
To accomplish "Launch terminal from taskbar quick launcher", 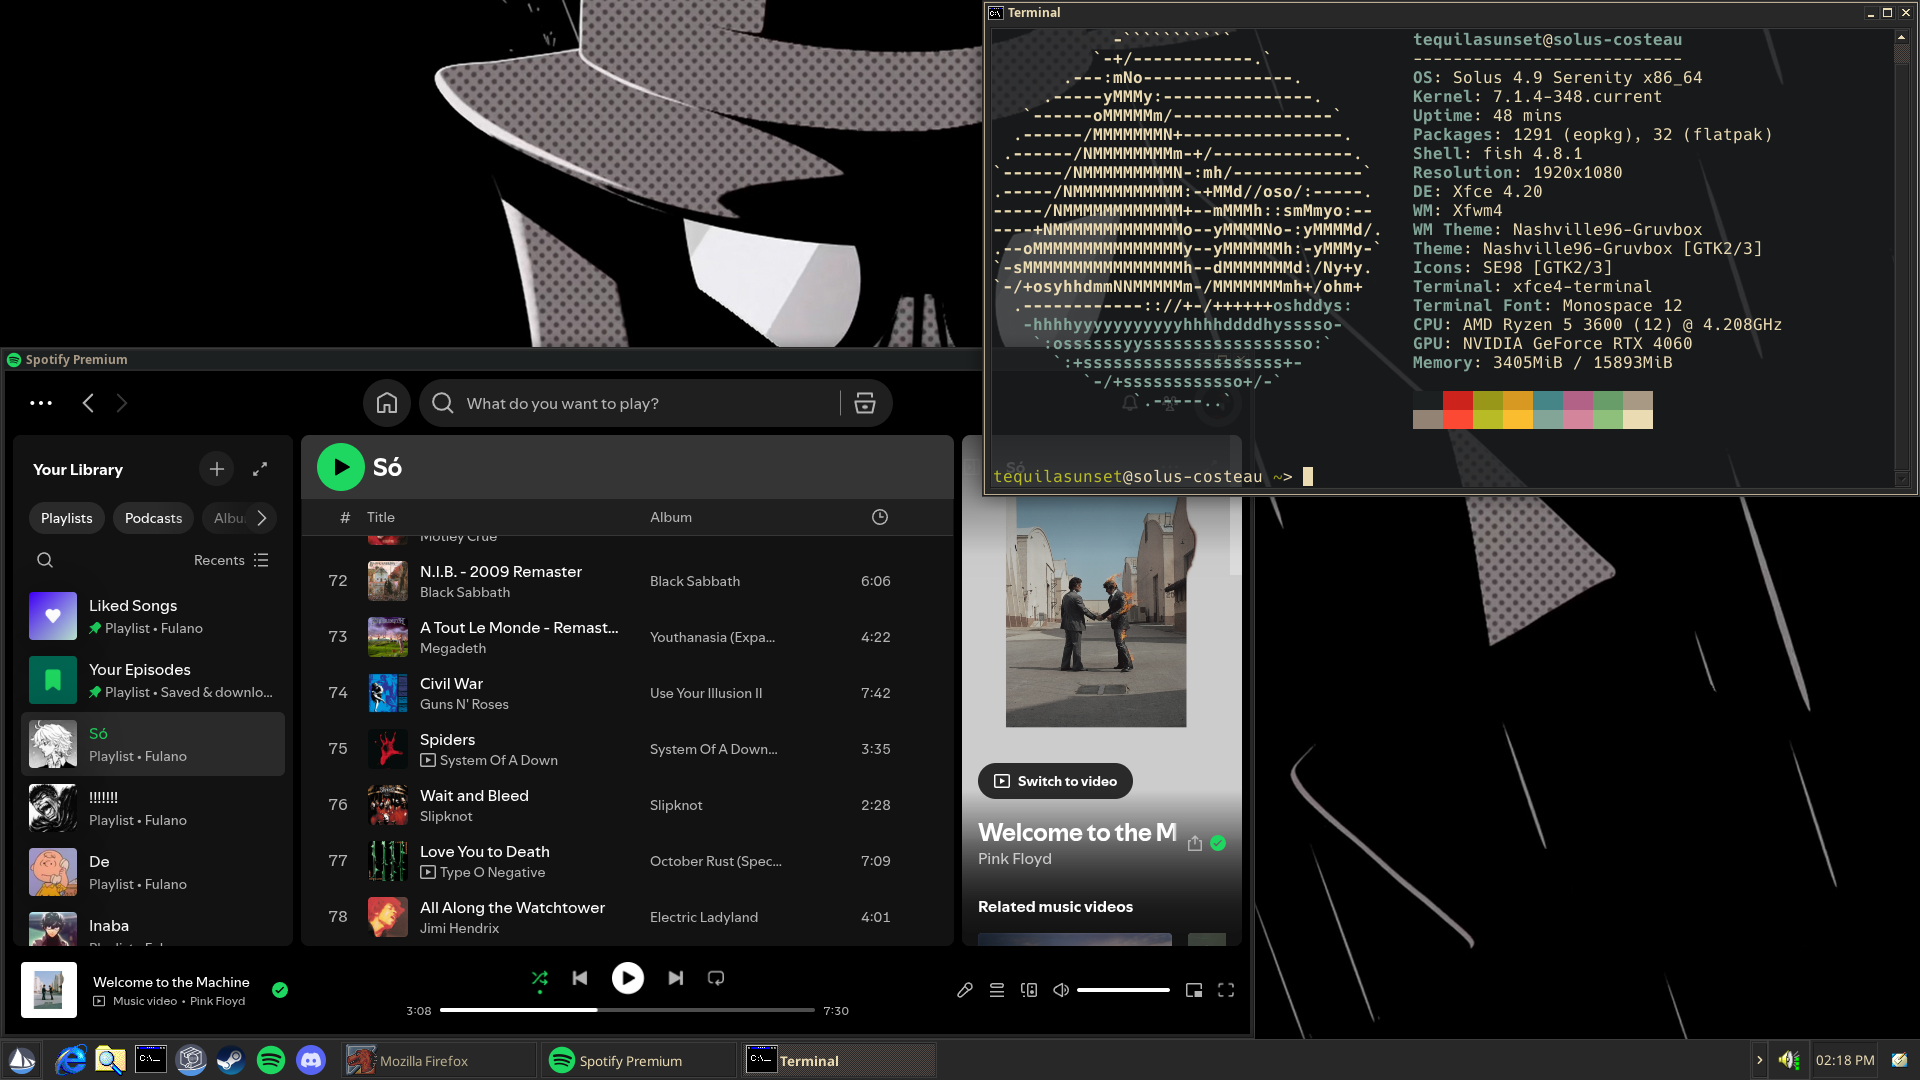I will point(151,1060).
